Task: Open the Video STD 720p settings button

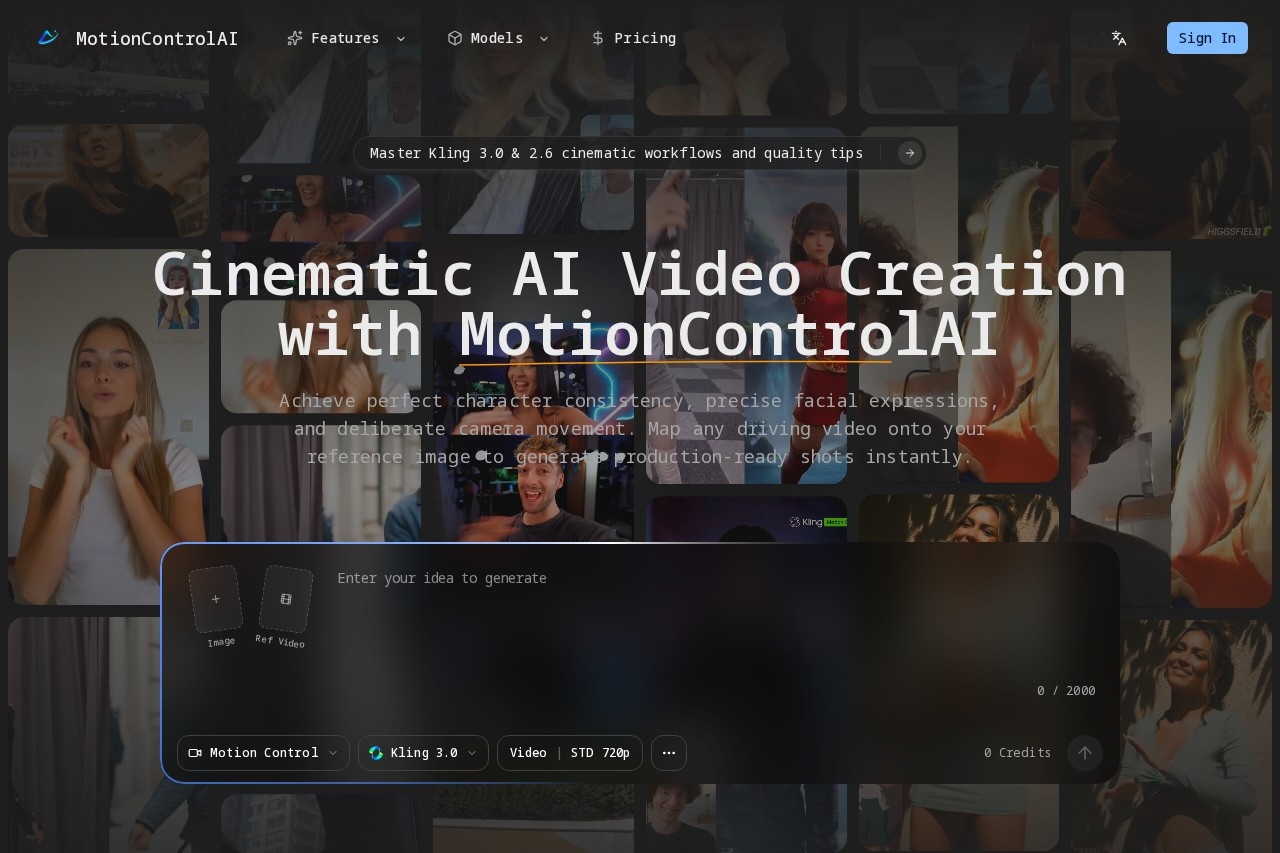Action: click(x=569, y=753)
